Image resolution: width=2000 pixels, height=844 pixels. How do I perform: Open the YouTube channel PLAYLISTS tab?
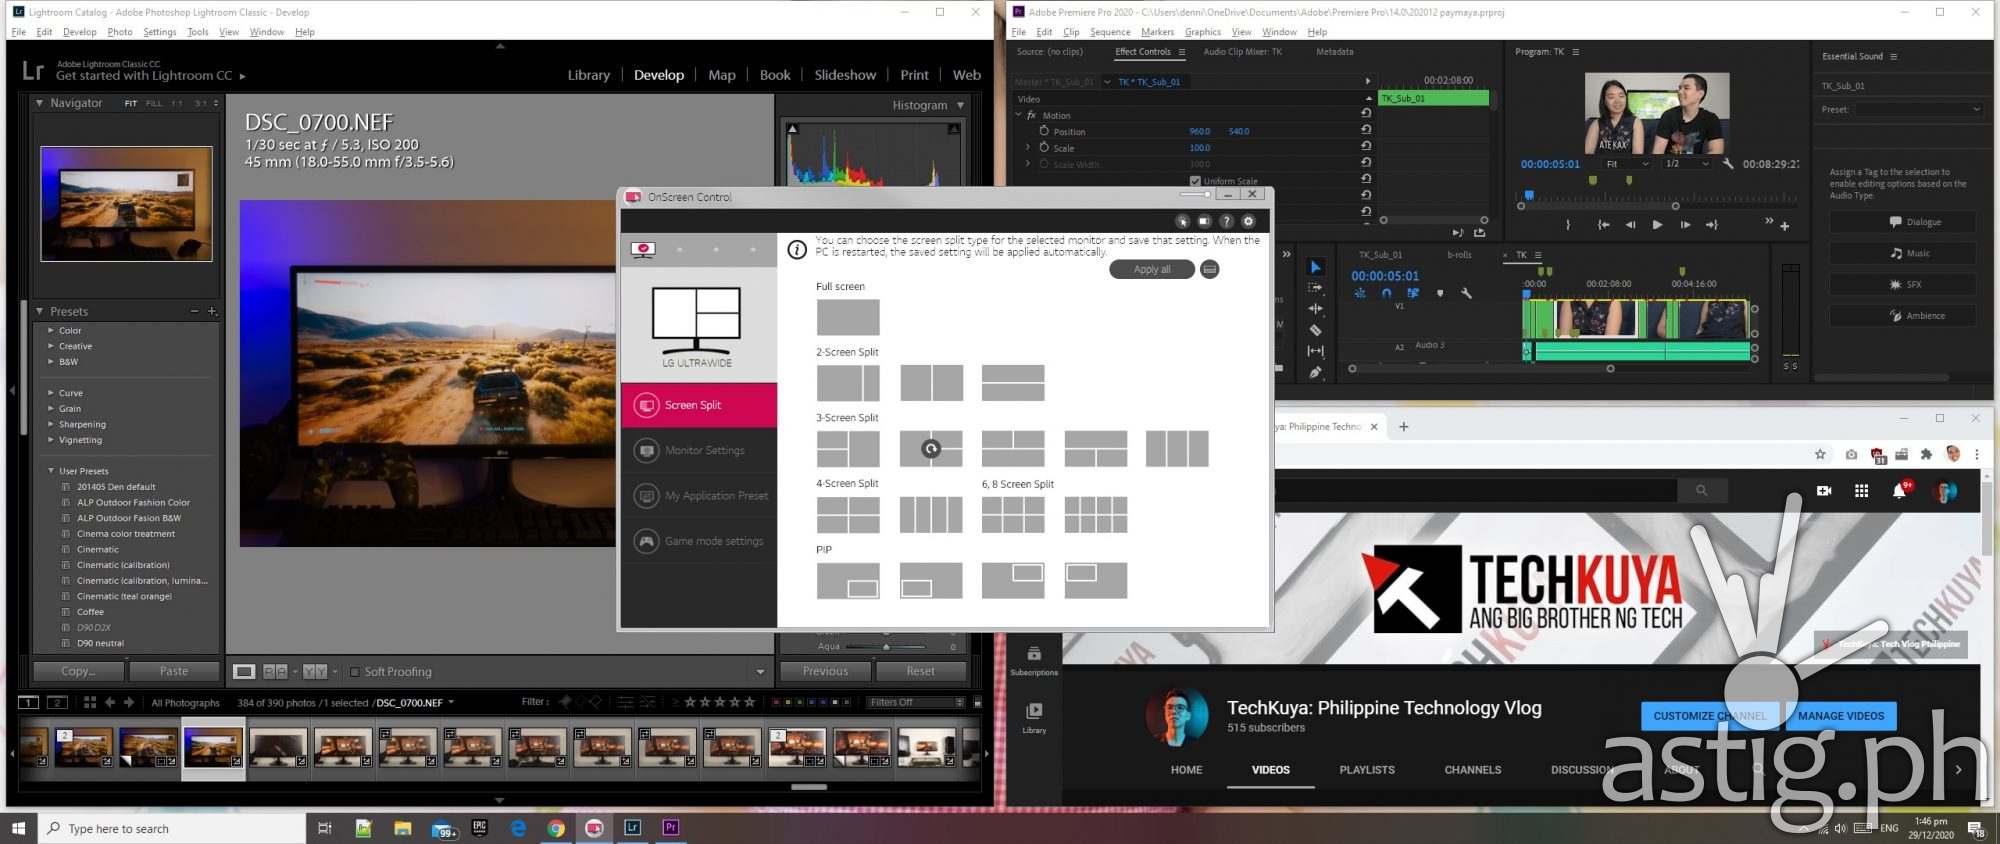click(1367, 770)
